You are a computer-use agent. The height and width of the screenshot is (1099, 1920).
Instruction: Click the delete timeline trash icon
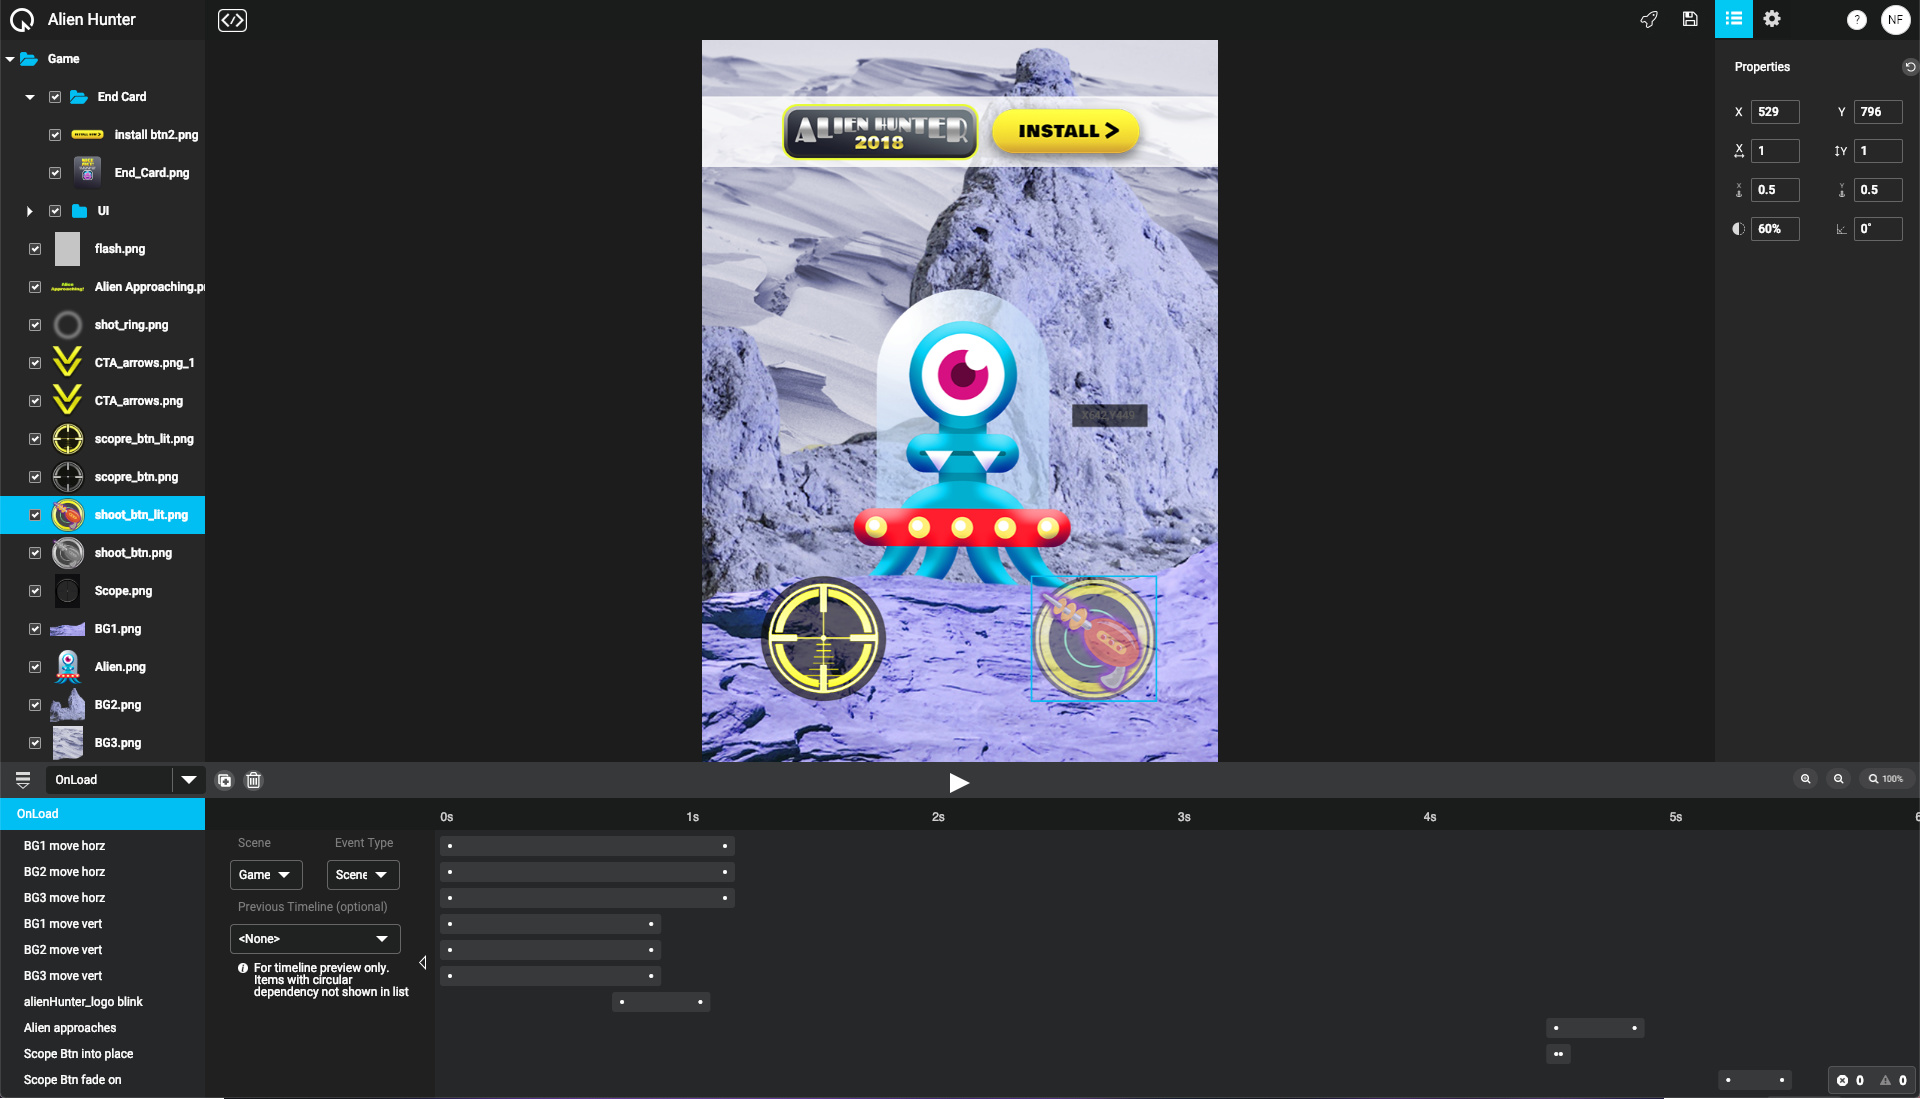(254, 780)
